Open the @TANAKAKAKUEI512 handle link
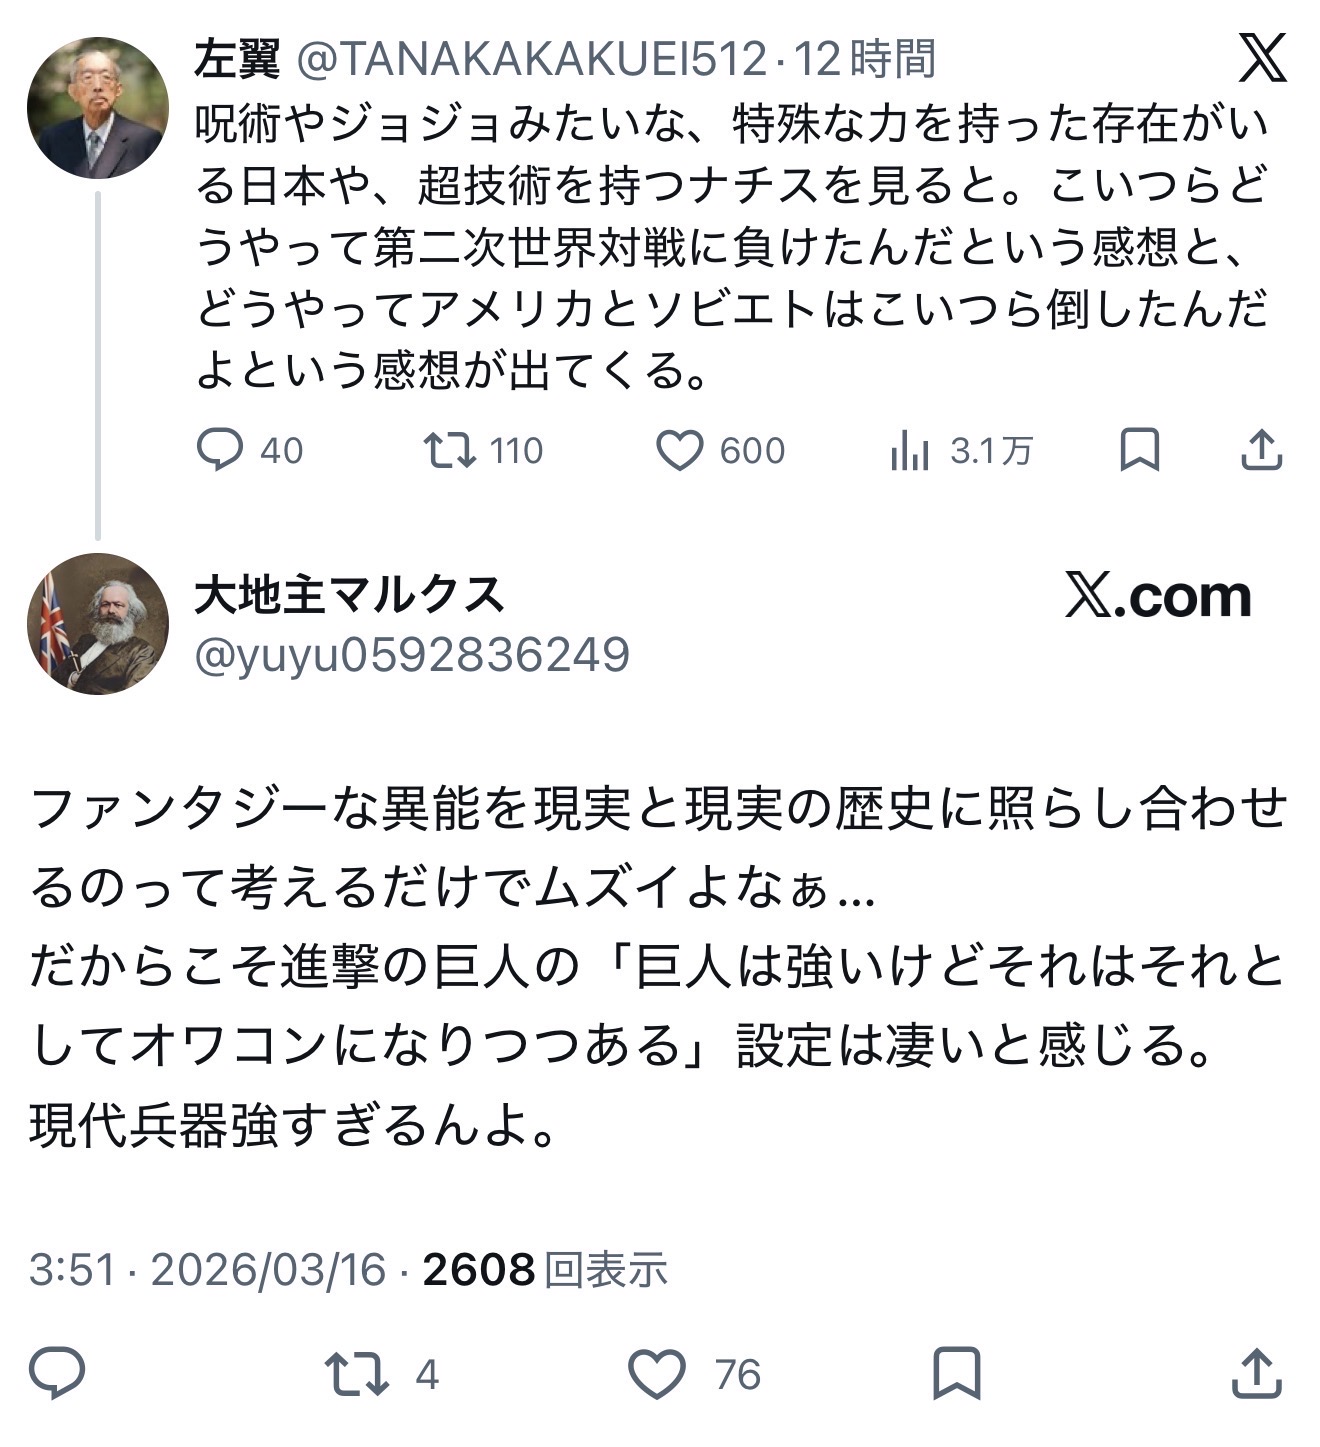1320x1447 pixels. tap(532, 60)
